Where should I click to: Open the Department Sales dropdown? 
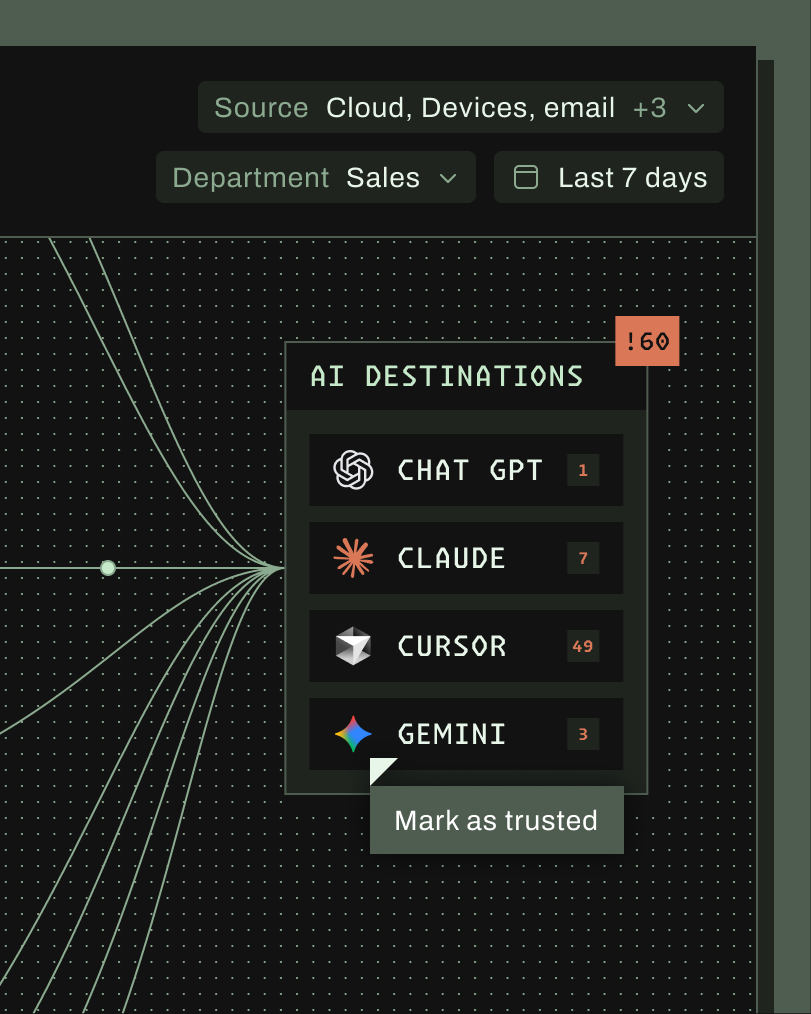click(x=316, y=177)
